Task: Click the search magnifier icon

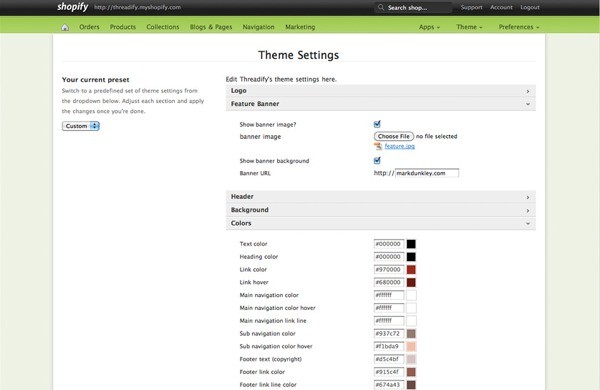Action: pos(381,7)
